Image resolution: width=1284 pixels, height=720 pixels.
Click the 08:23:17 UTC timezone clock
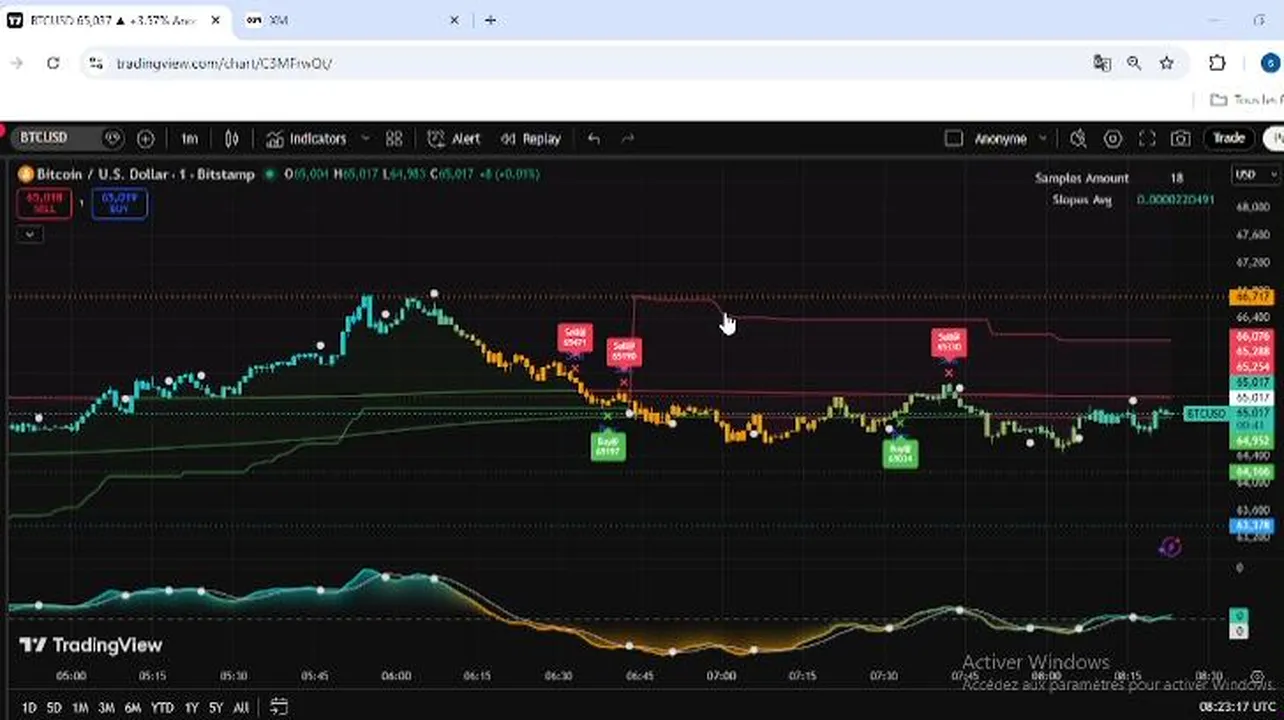1238,707
